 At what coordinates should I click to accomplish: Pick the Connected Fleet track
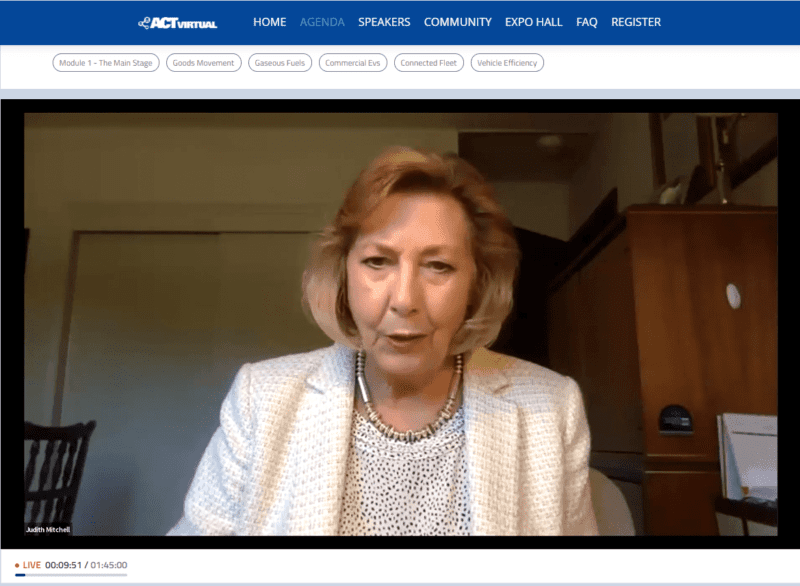coord(429,63)
